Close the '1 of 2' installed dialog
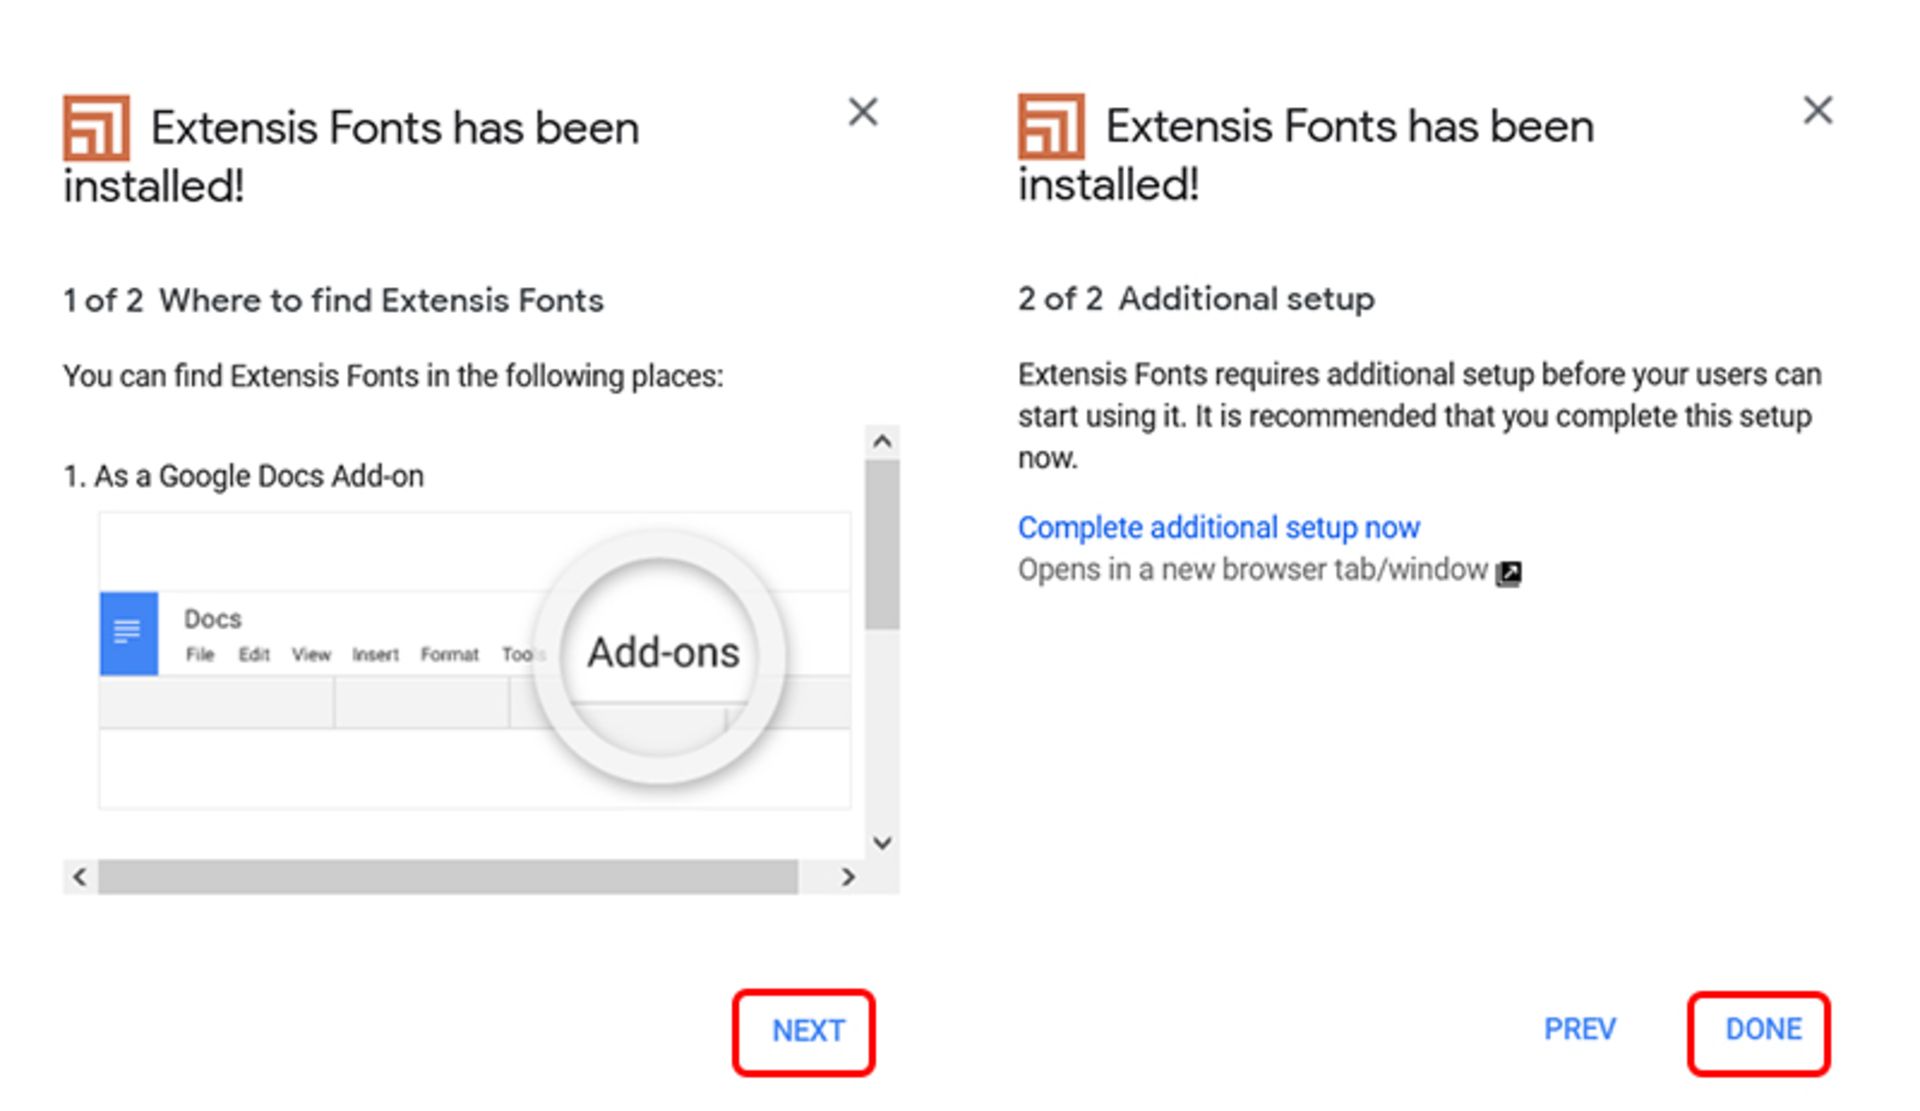Image resolution: width=1920 pixels, height=1111 pixels. coord(862,112)
